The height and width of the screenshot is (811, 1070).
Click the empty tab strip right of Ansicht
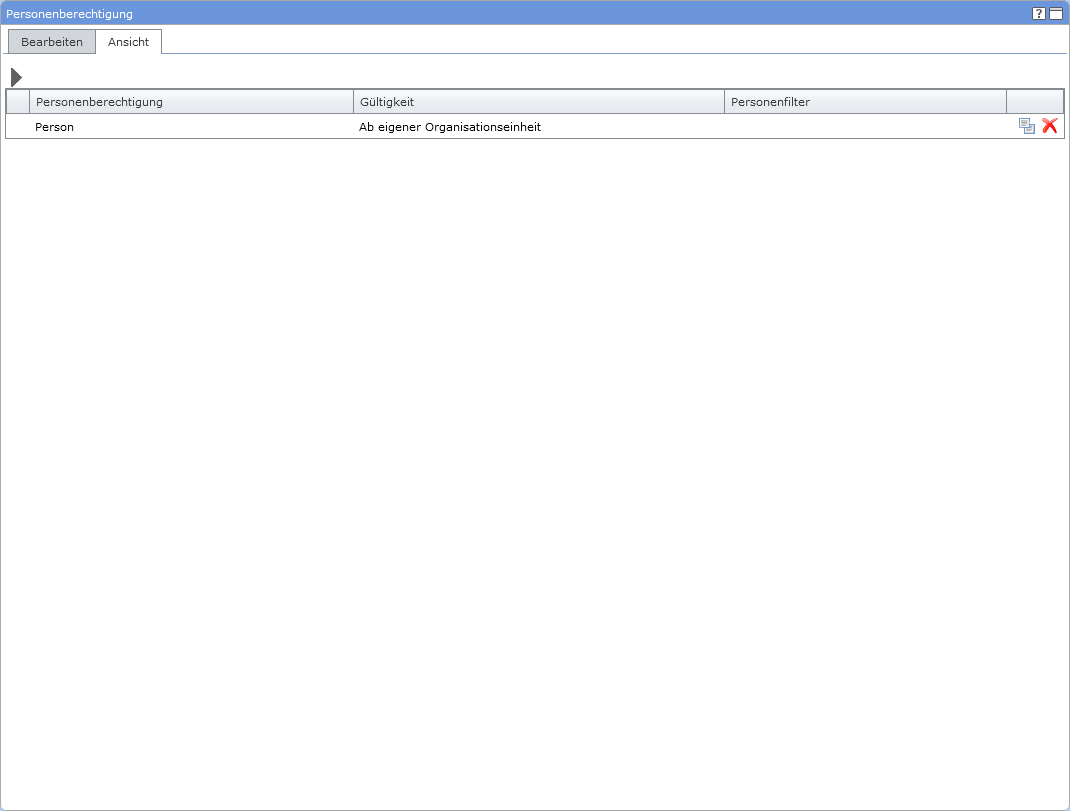coord(600,42)
